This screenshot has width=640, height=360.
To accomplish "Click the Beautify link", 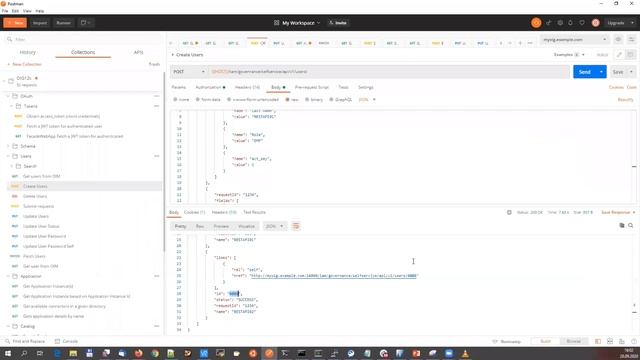I will point(625,100).
